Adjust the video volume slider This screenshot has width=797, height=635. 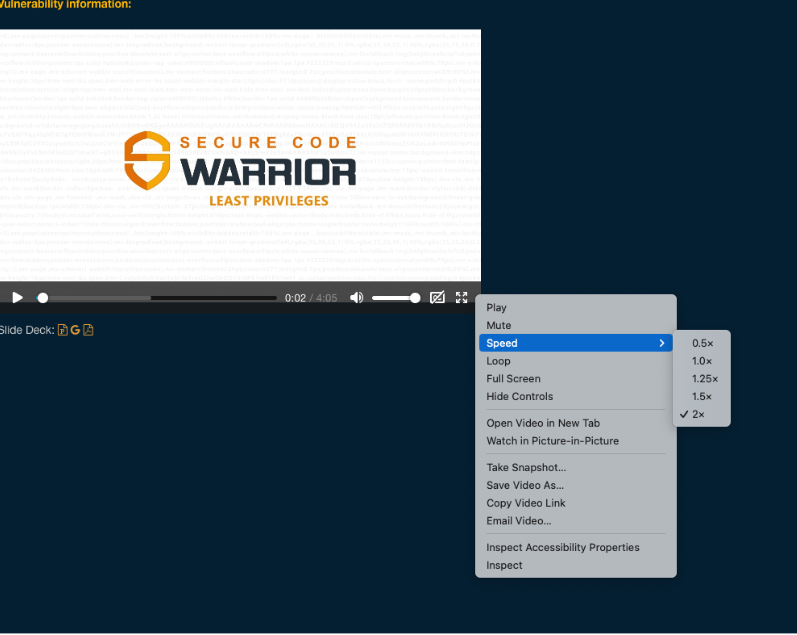pos(395,298)
